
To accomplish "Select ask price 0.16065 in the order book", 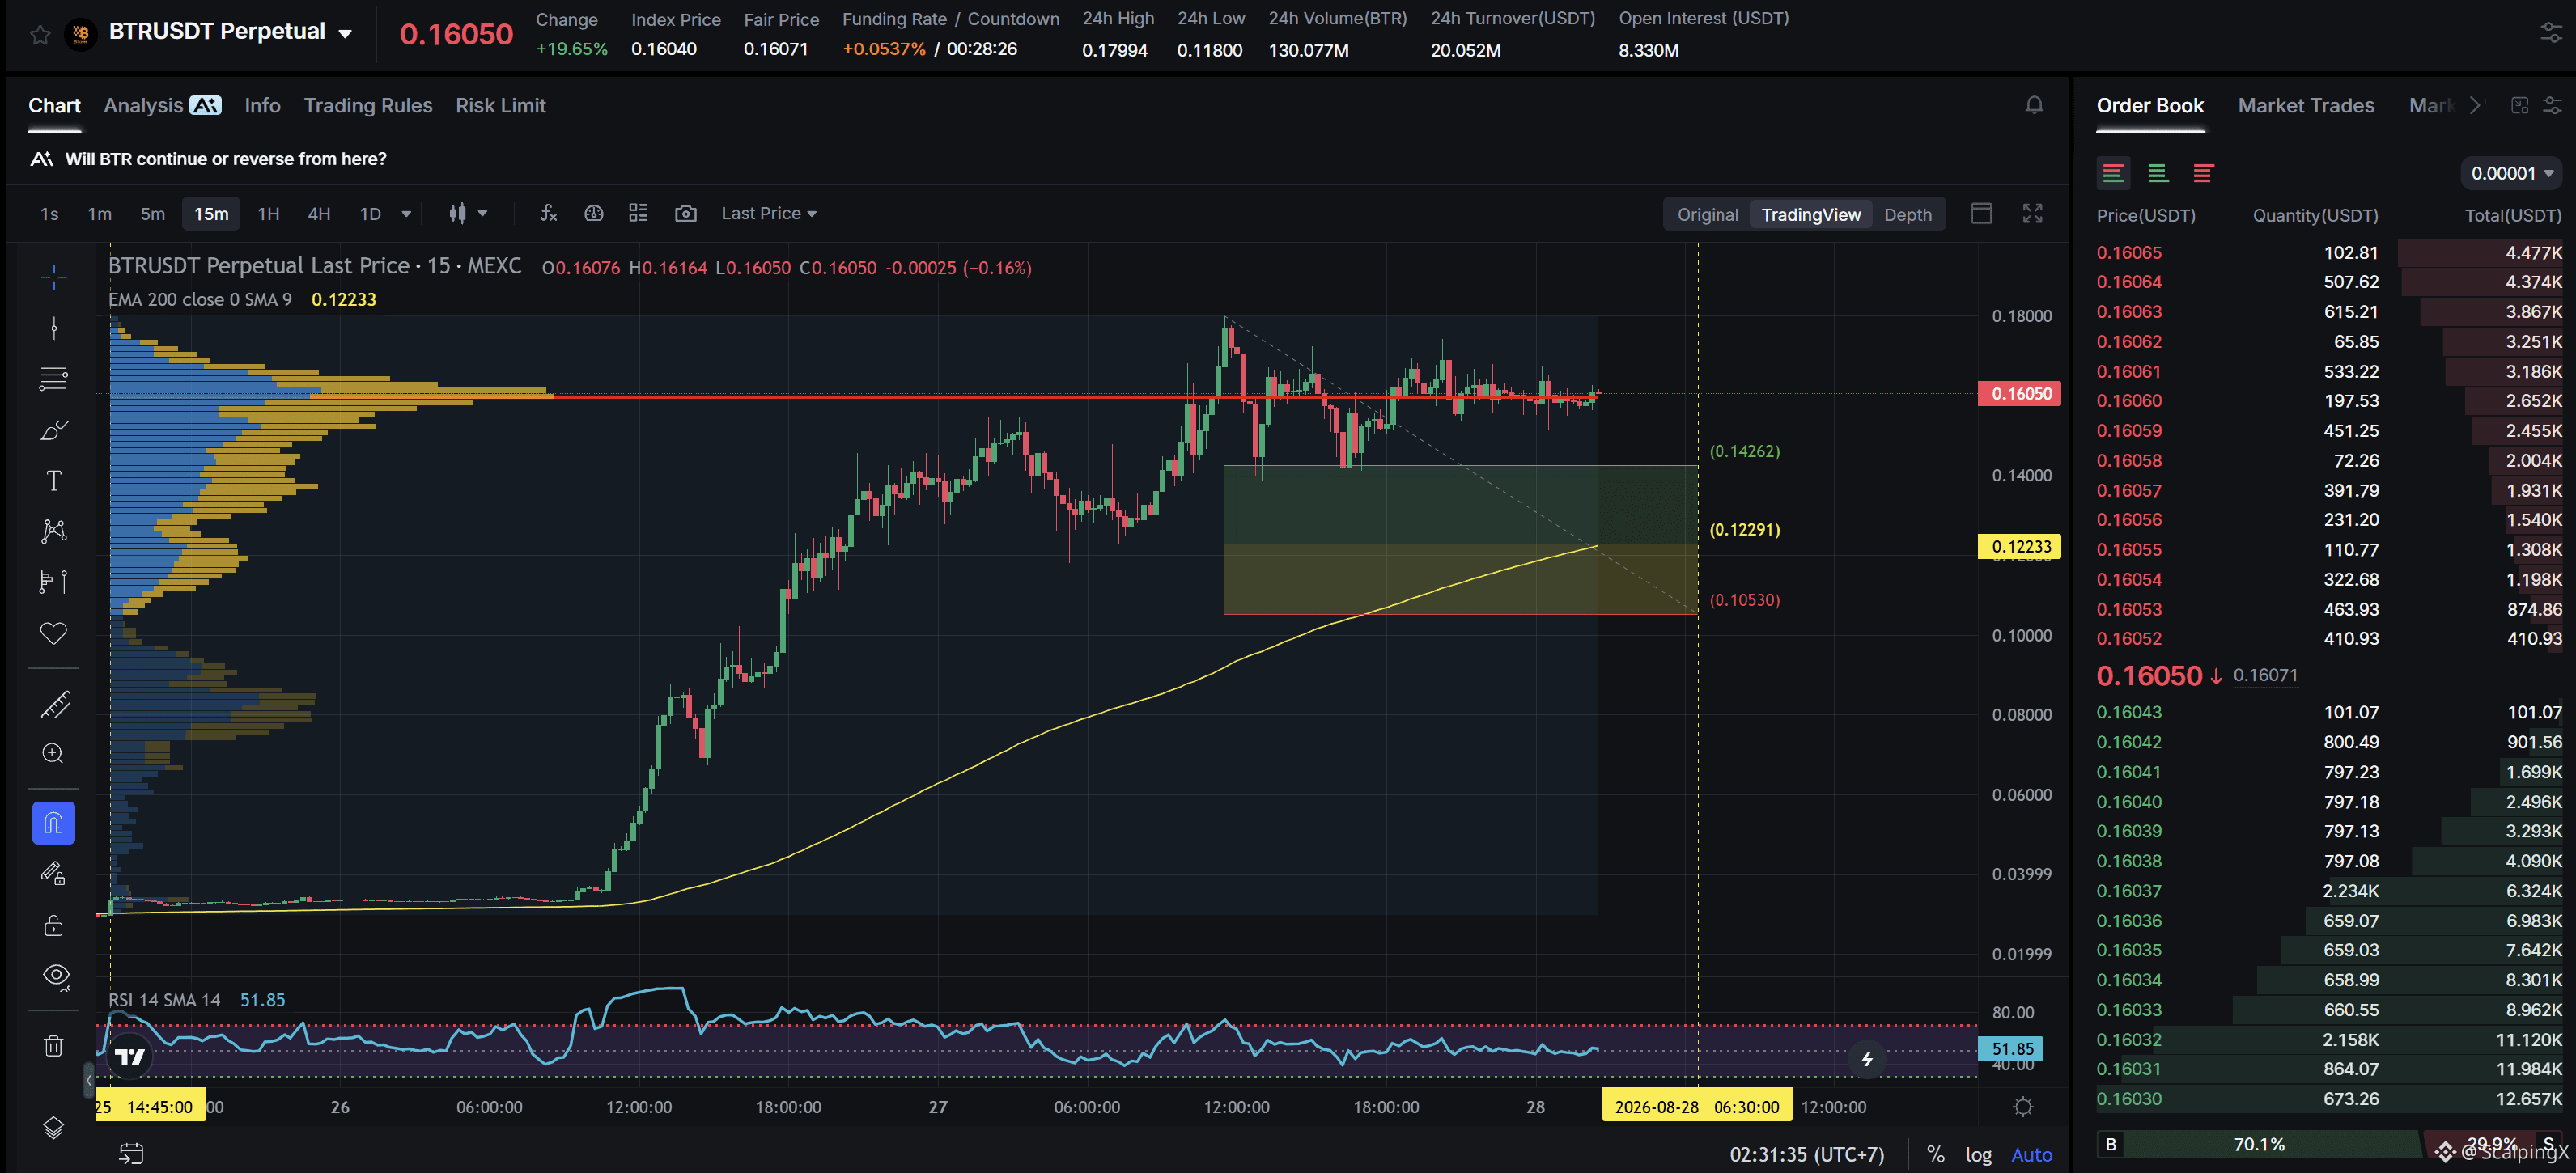I will tap(2128, 253).
